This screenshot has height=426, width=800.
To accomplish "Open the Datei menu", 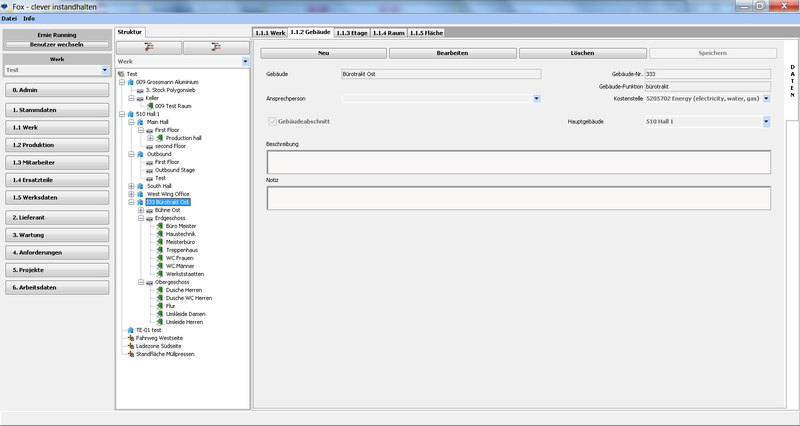I will pyautogui.click(x=9, y=18).
